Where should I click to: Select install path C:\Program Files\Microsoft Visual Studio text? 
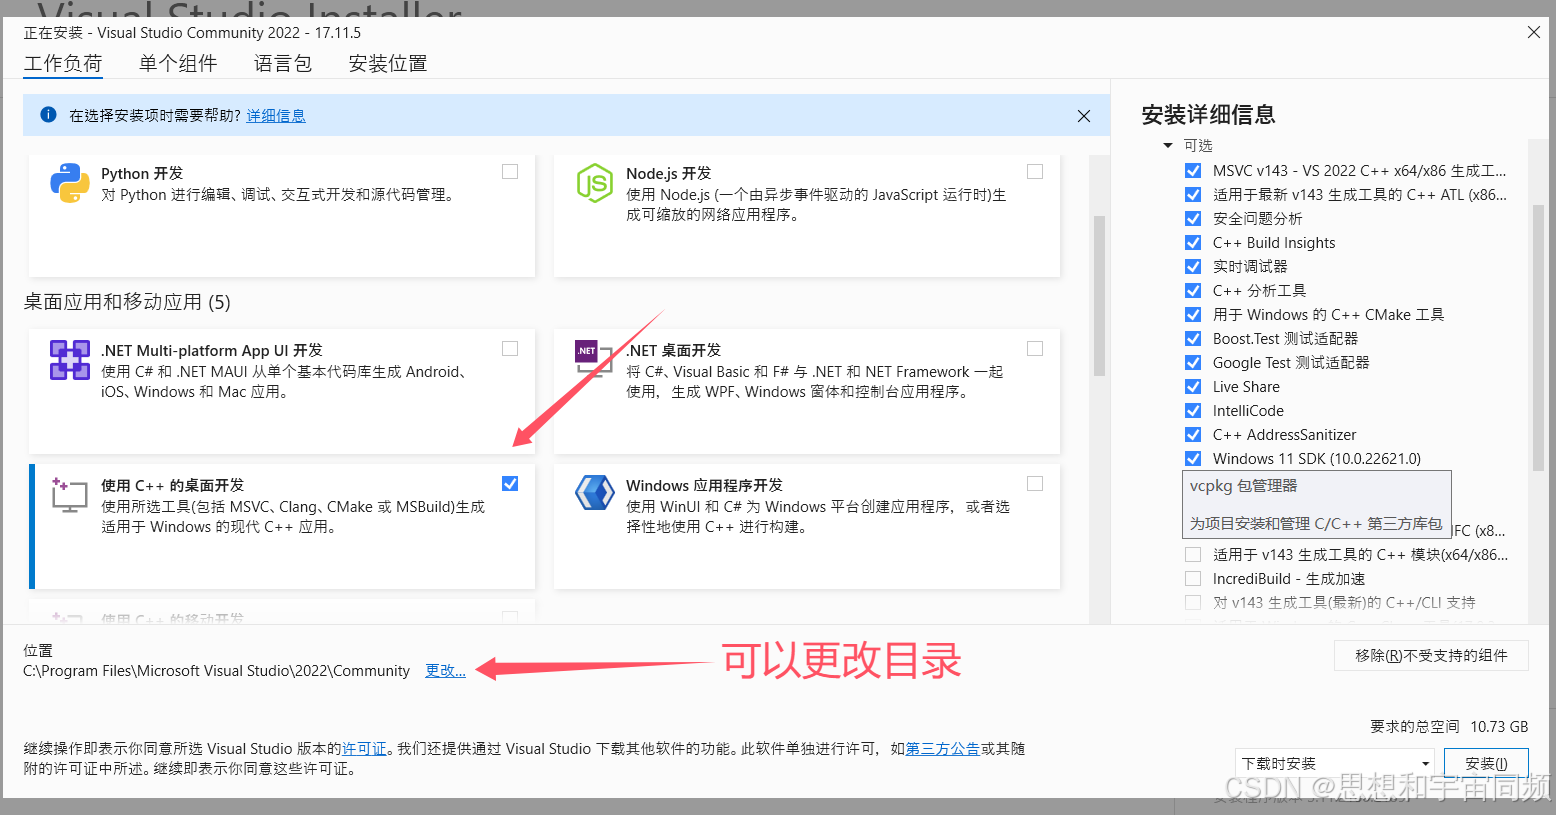[216, 671]
